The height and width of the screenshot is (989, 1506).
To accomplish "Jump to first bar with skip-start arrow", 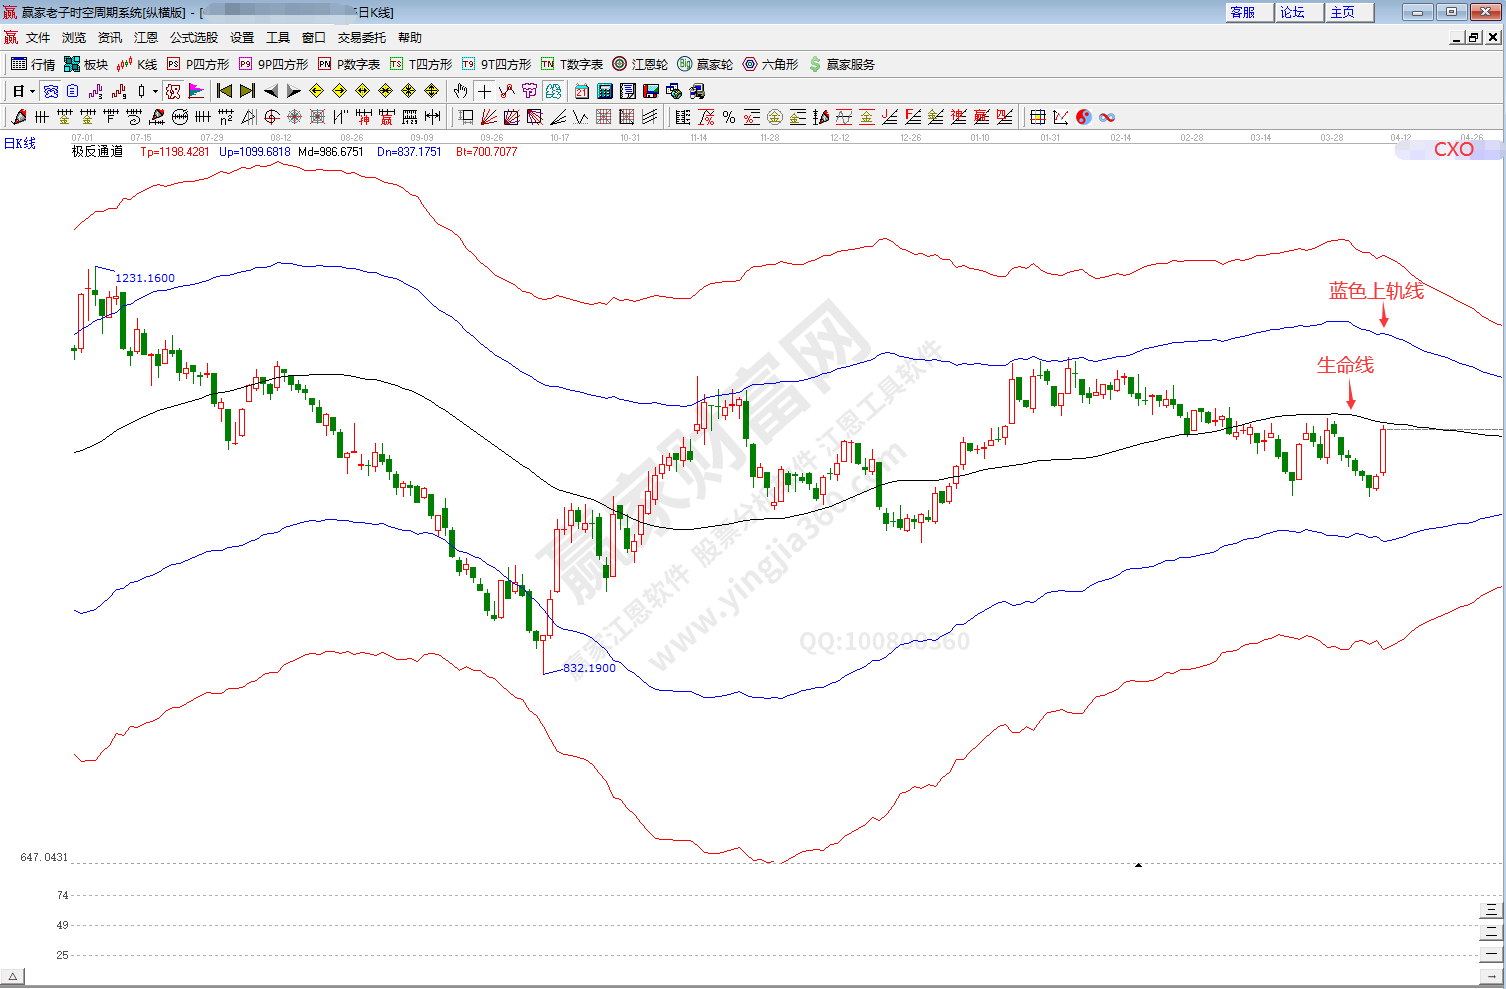I will coord(224,91).
